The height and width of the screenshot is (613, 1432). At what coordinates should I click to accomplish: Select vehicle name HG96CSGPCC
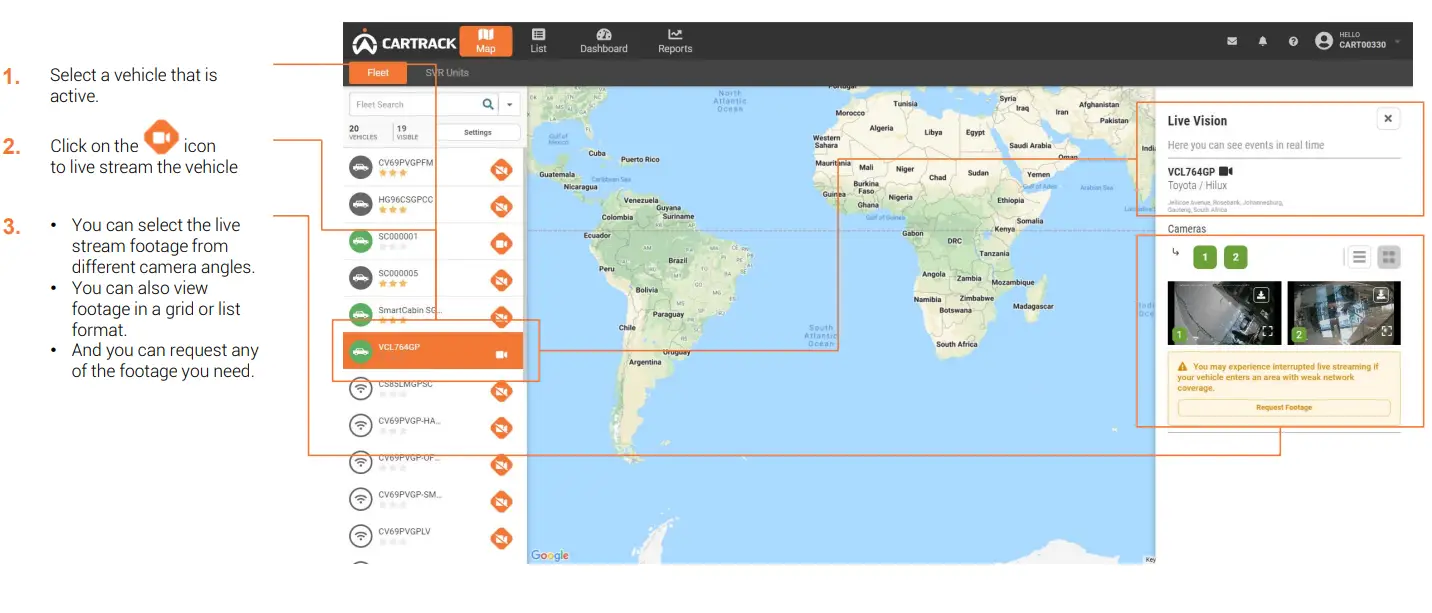[x=405, y=199]
